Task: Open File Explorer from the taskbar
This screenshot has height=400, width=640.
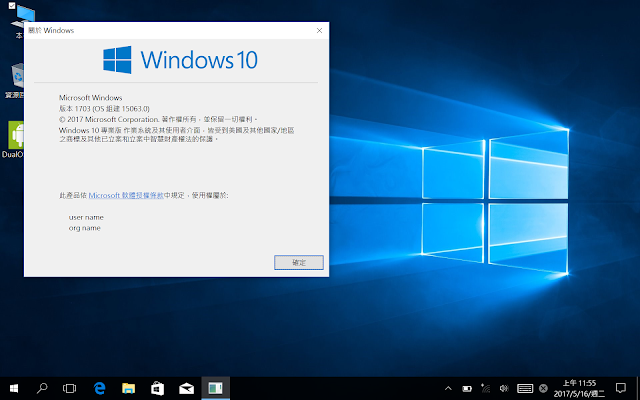Action: point(128,388)
